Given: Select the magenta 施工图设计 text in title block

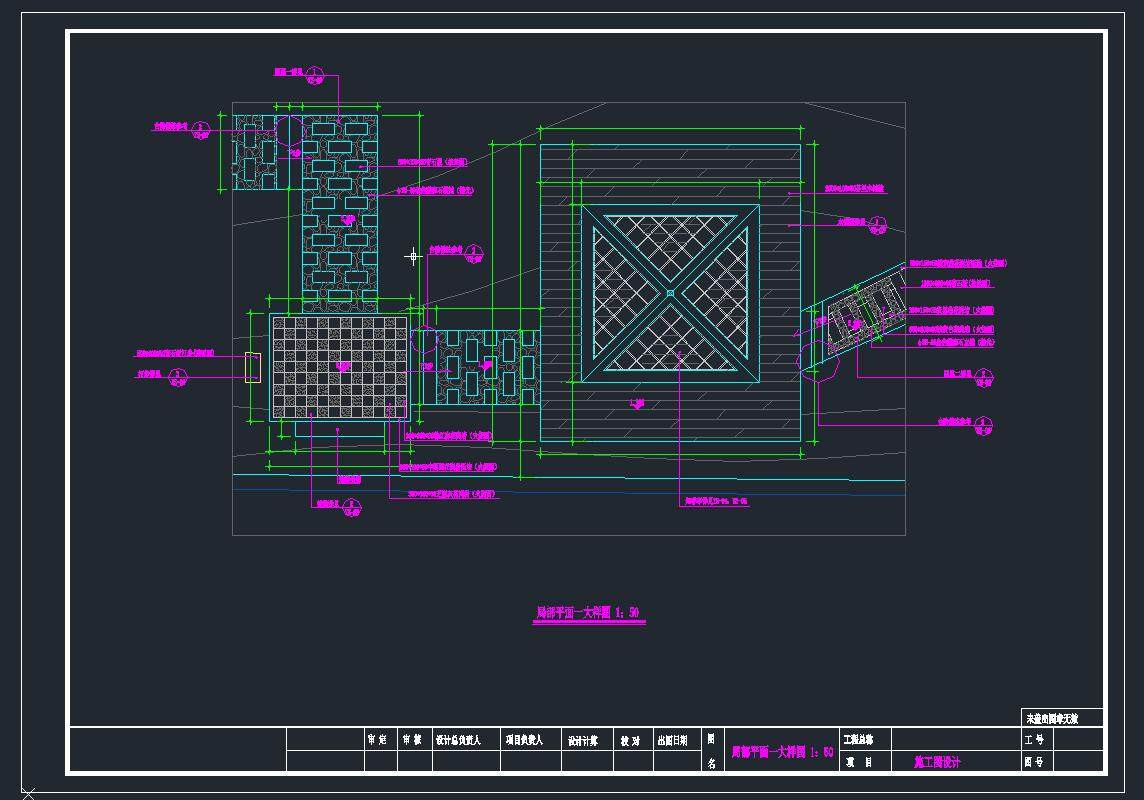Looking at the screenshot, I should [x=937, y=762].
